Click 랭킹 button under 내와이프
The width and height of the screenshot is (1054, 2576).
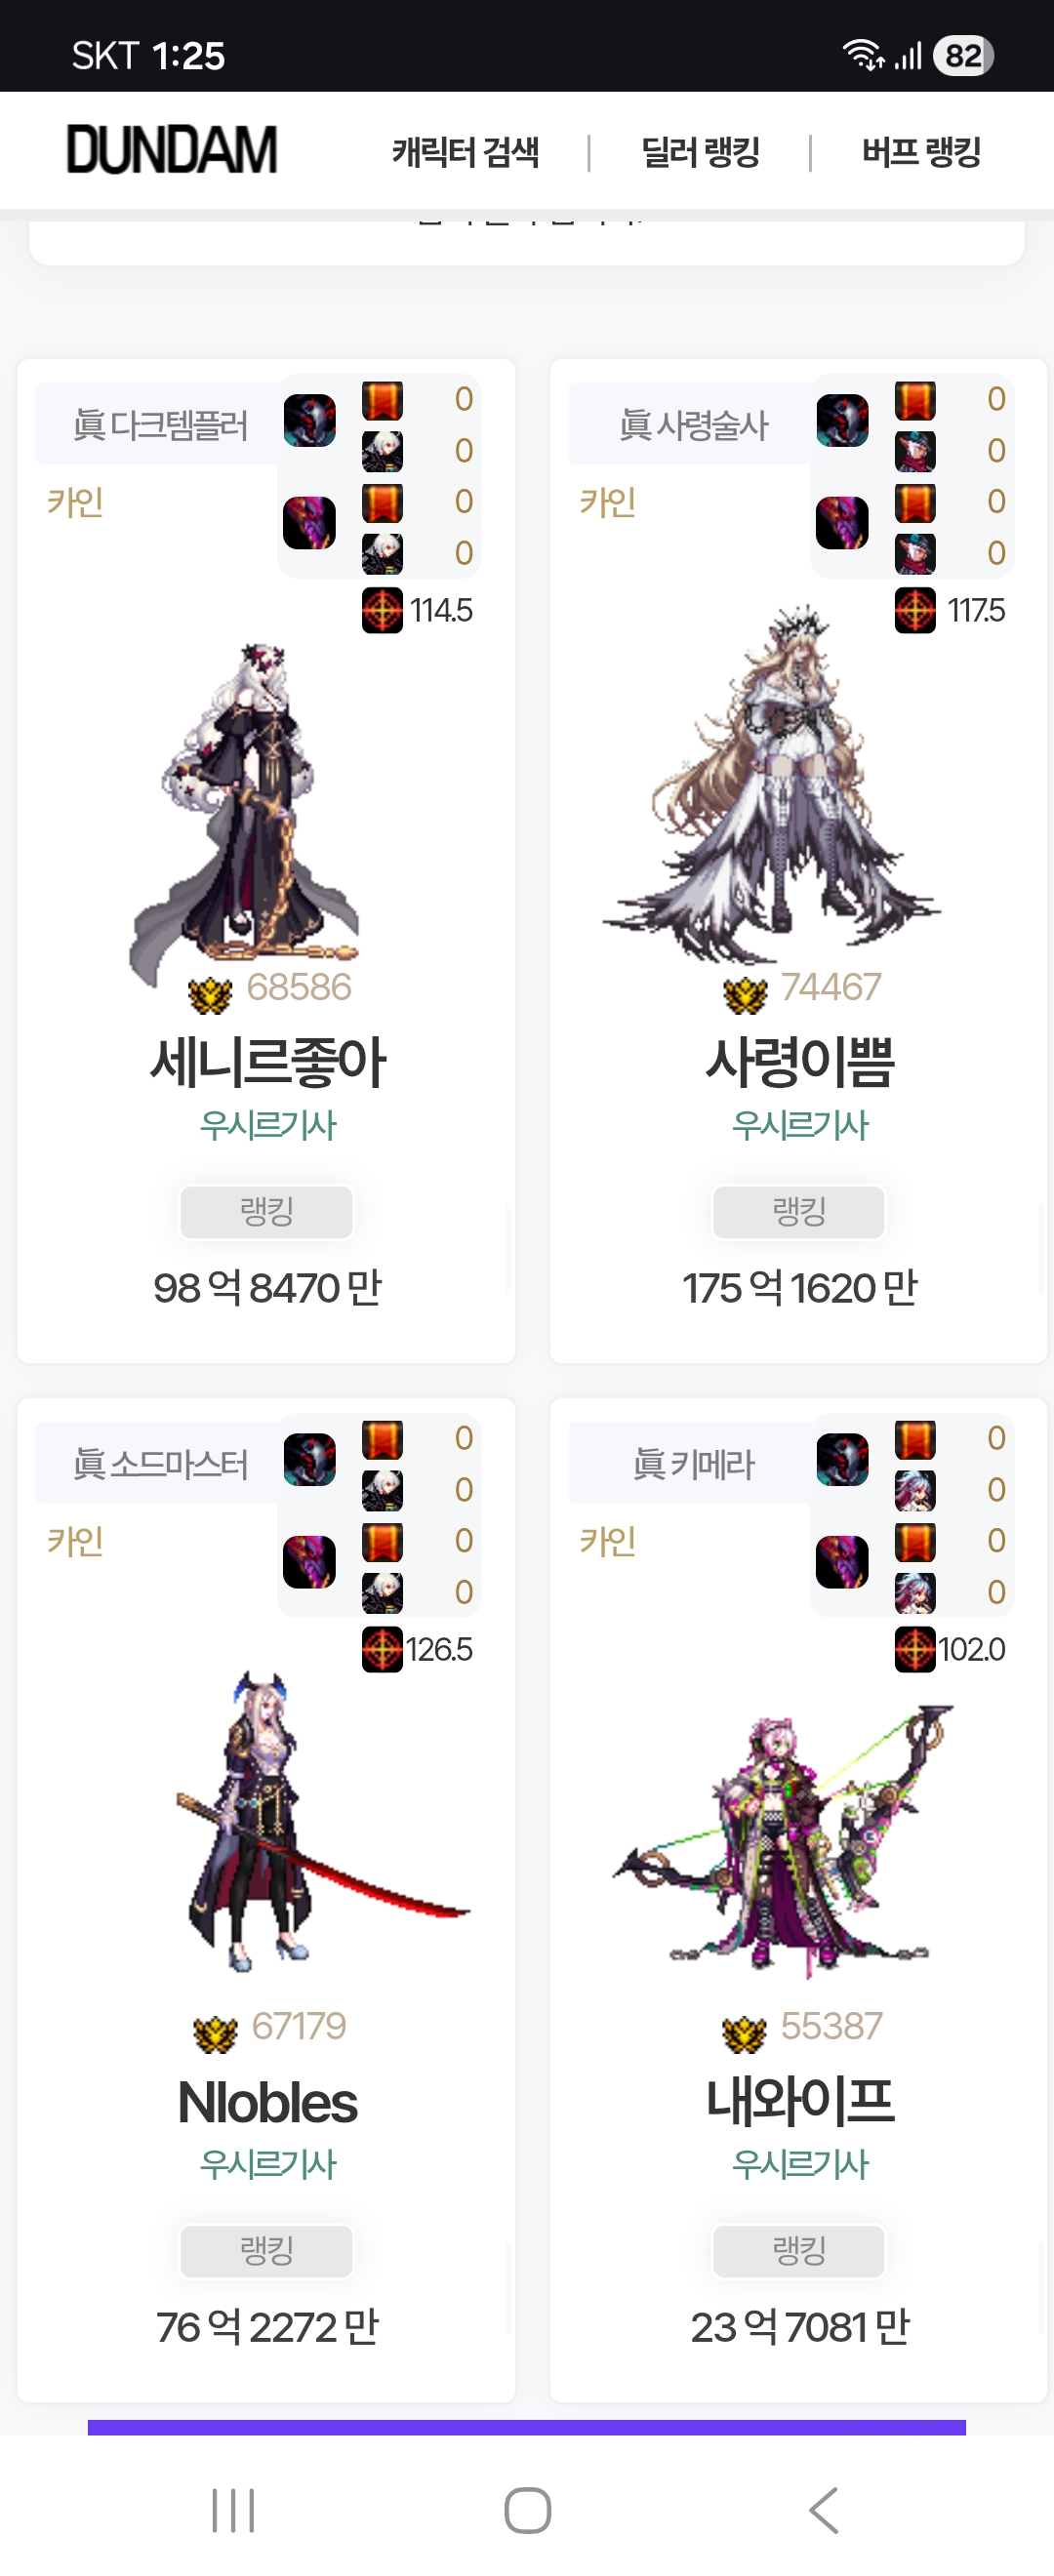799,2250
